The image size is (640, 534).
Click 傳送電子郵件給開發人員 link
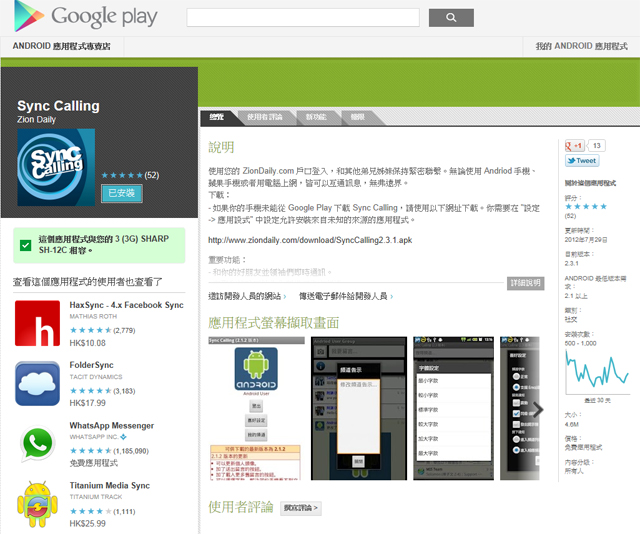(x=346, y=296)
